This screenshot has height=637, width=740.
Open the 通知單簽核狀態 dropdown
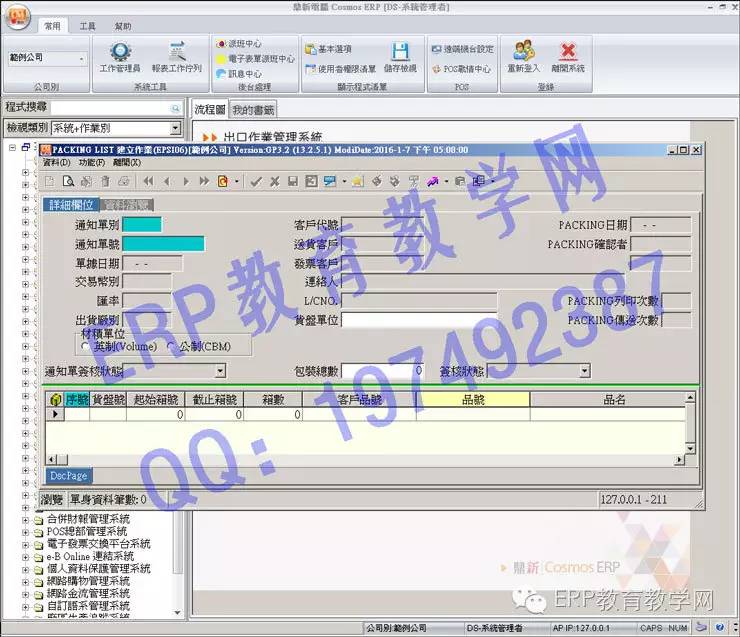tap(219, 371)
